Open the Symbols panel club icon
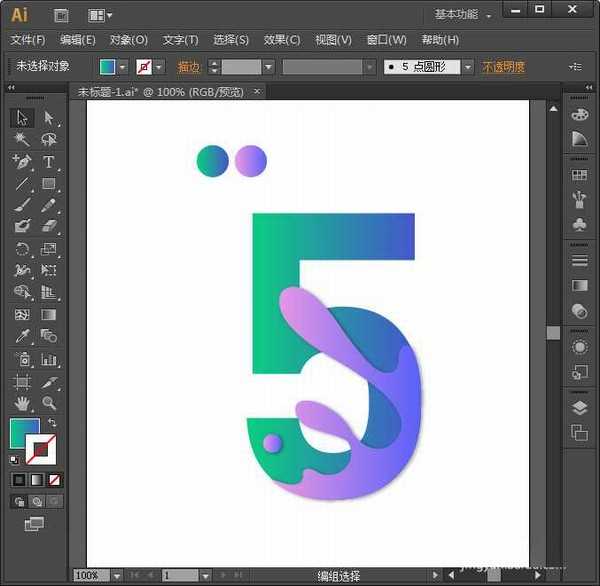The height and width of the screenshot is (586, 600). coord(579,225)
